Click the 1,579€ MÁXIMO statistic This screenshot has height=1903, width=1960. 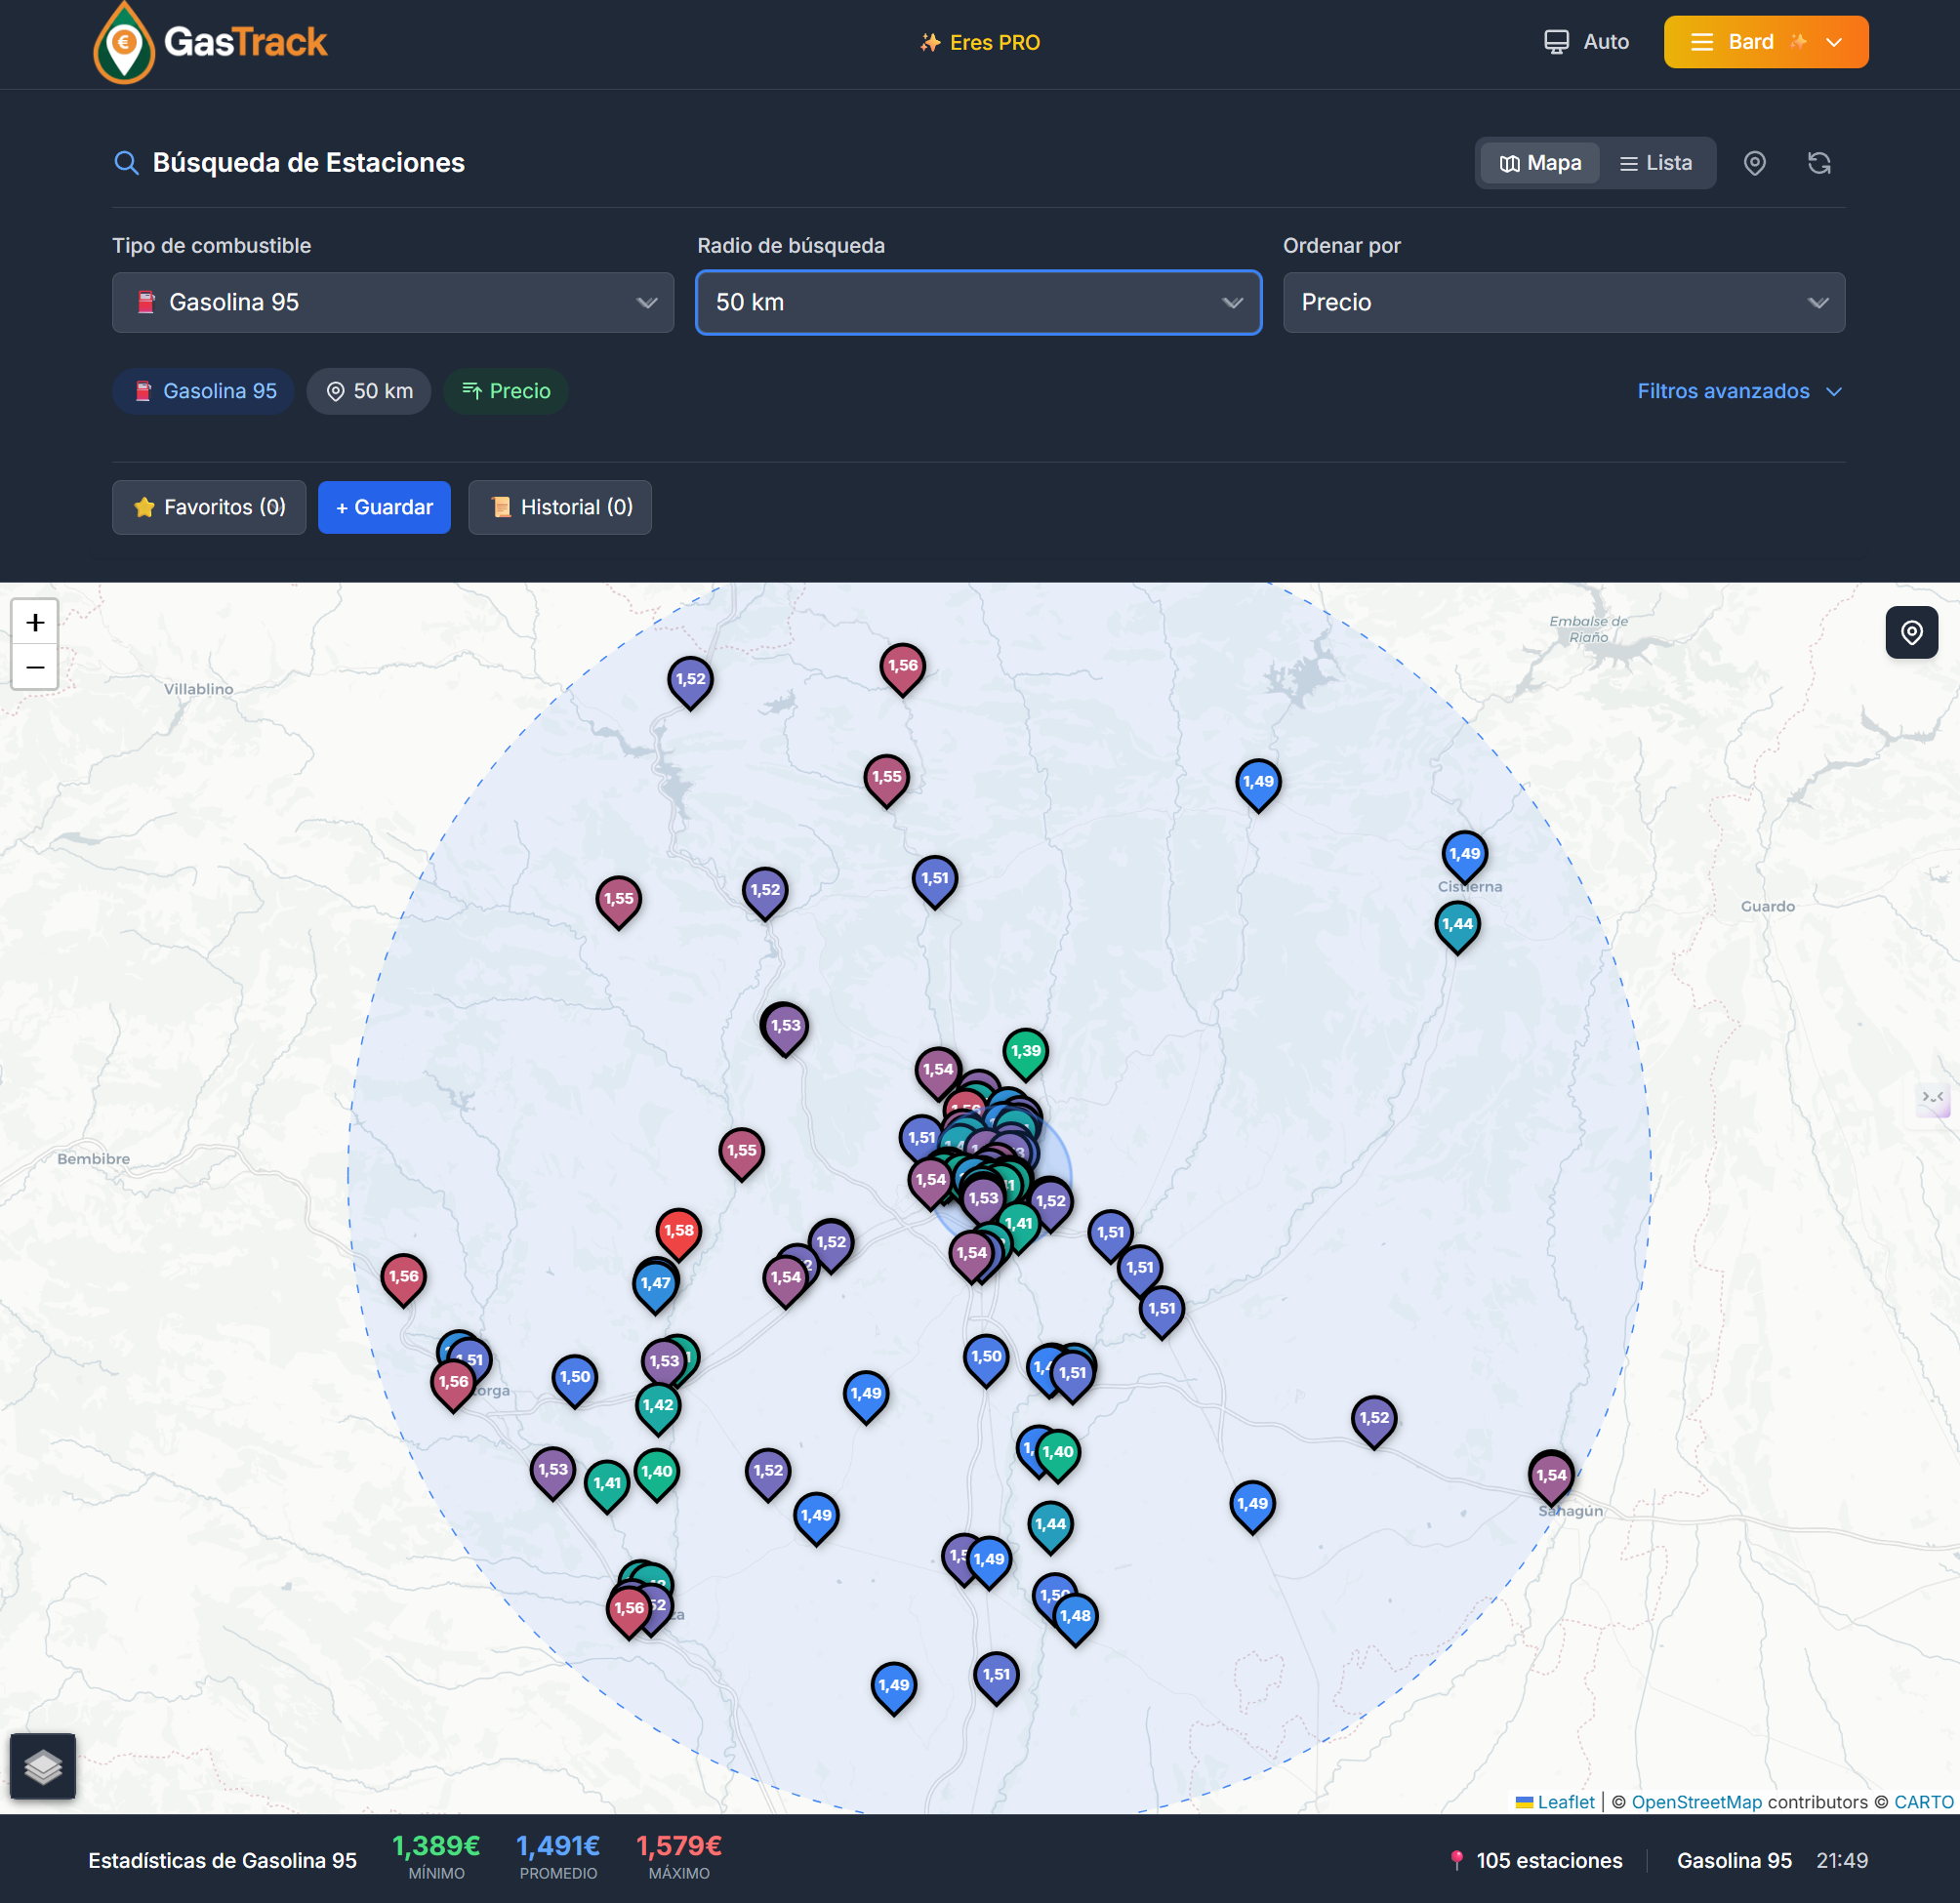click(x=679, y=1857)
